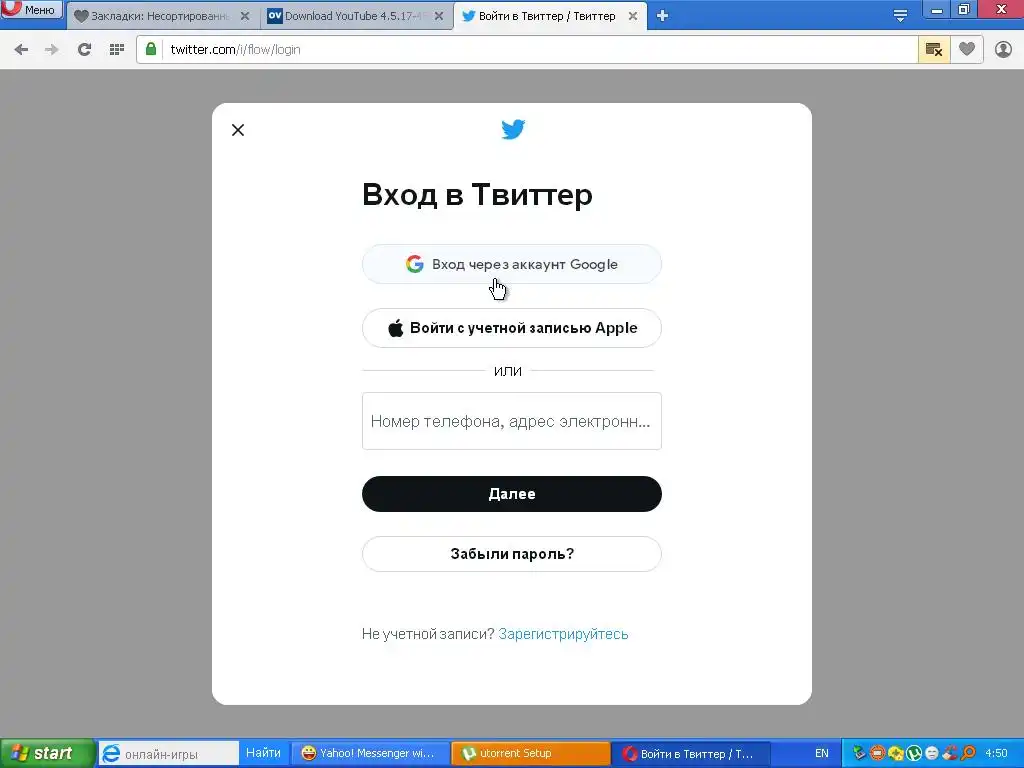This screenshot has width=1024, height=768.
Task: Click the Найти taskbar button
Action: pos(263,753)
